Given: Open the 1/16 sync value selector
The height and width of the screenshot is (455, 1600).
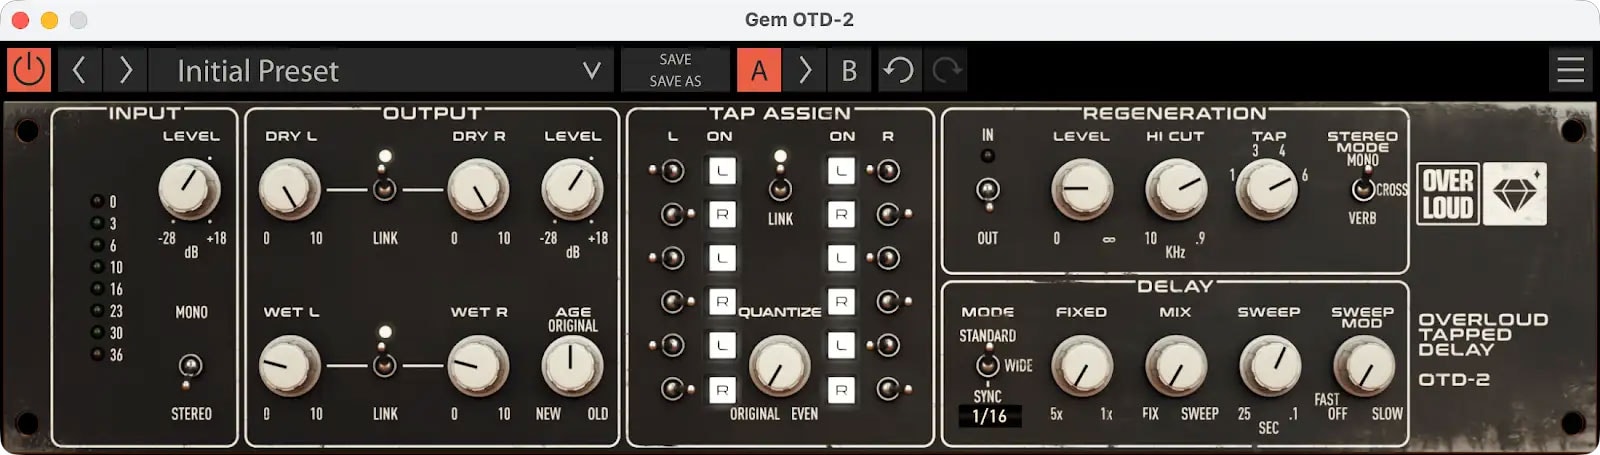Looking at the screenshot, I should pos(989,416).
